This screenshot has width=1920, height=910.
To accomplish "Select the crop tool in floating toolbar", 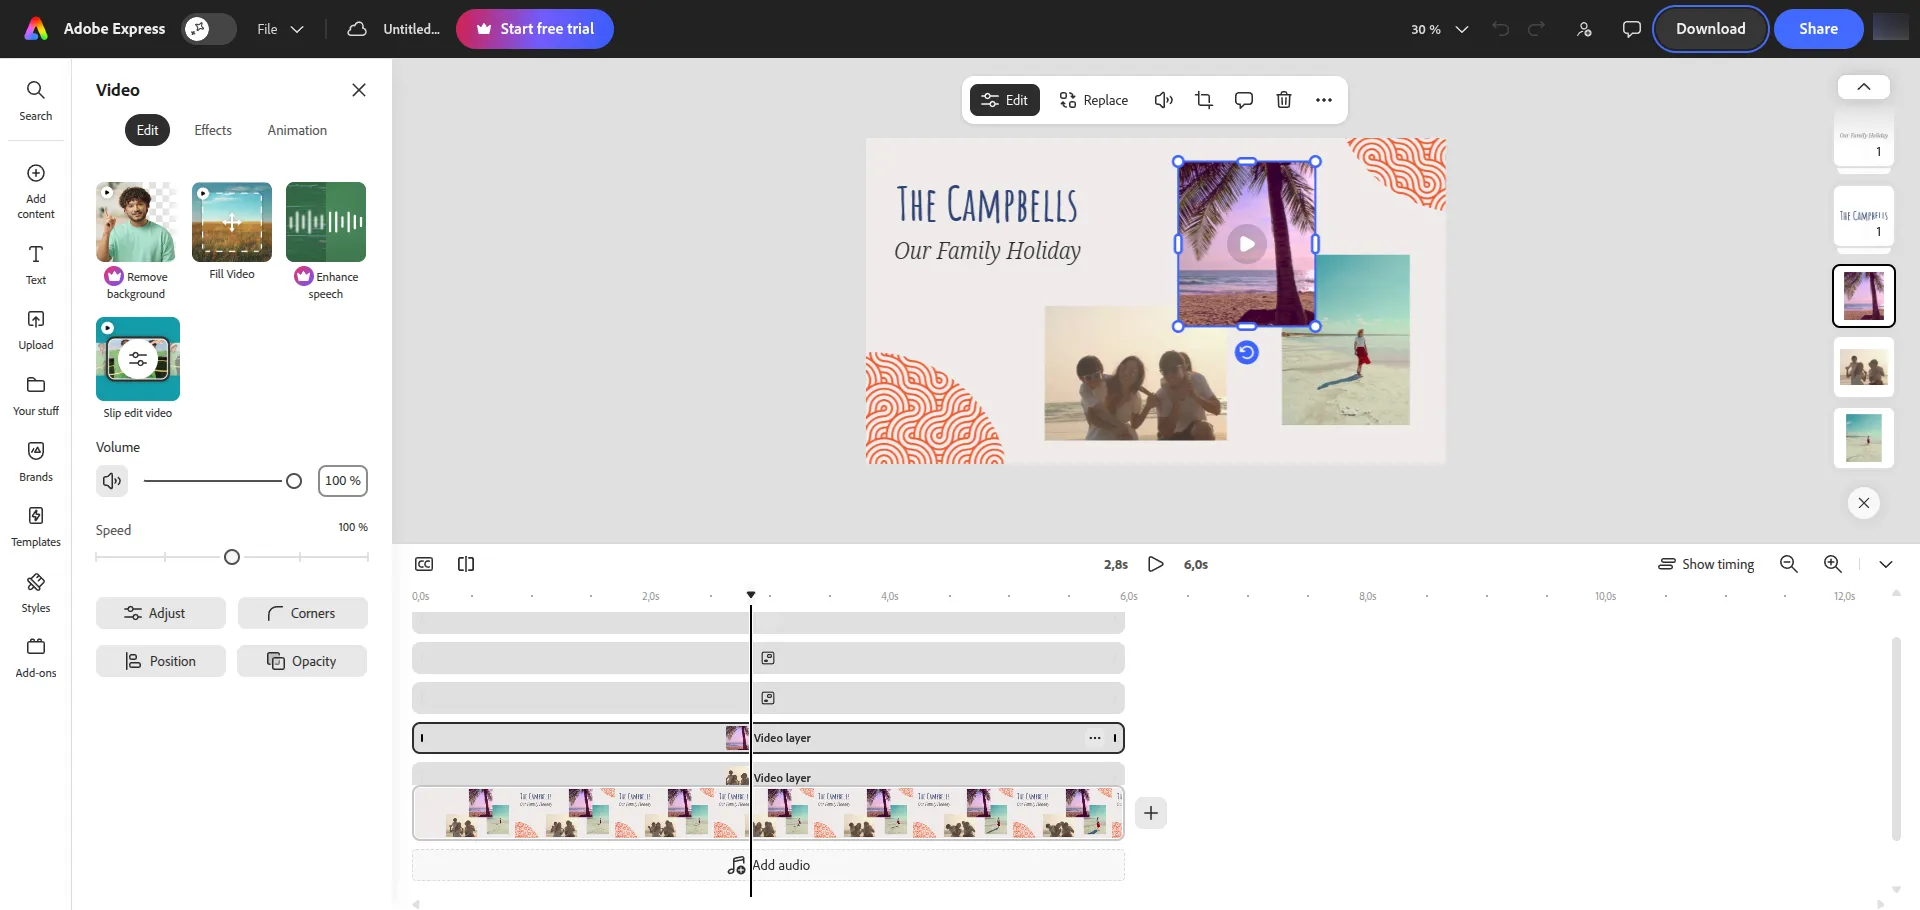I will [1204, 100].
